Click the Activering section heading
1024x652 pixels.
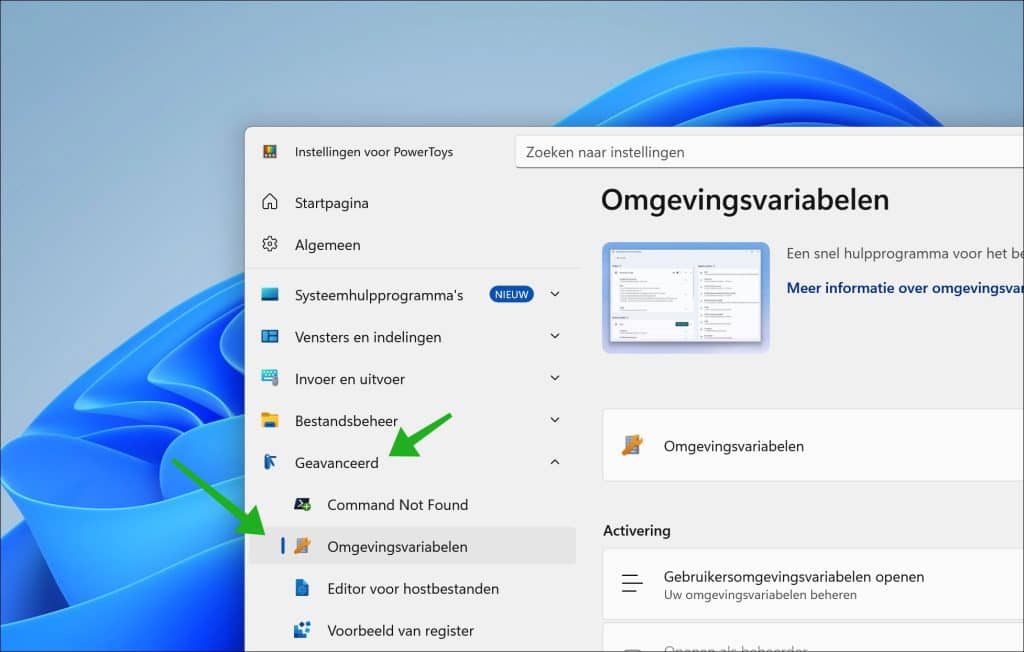[x=637, y=530]
